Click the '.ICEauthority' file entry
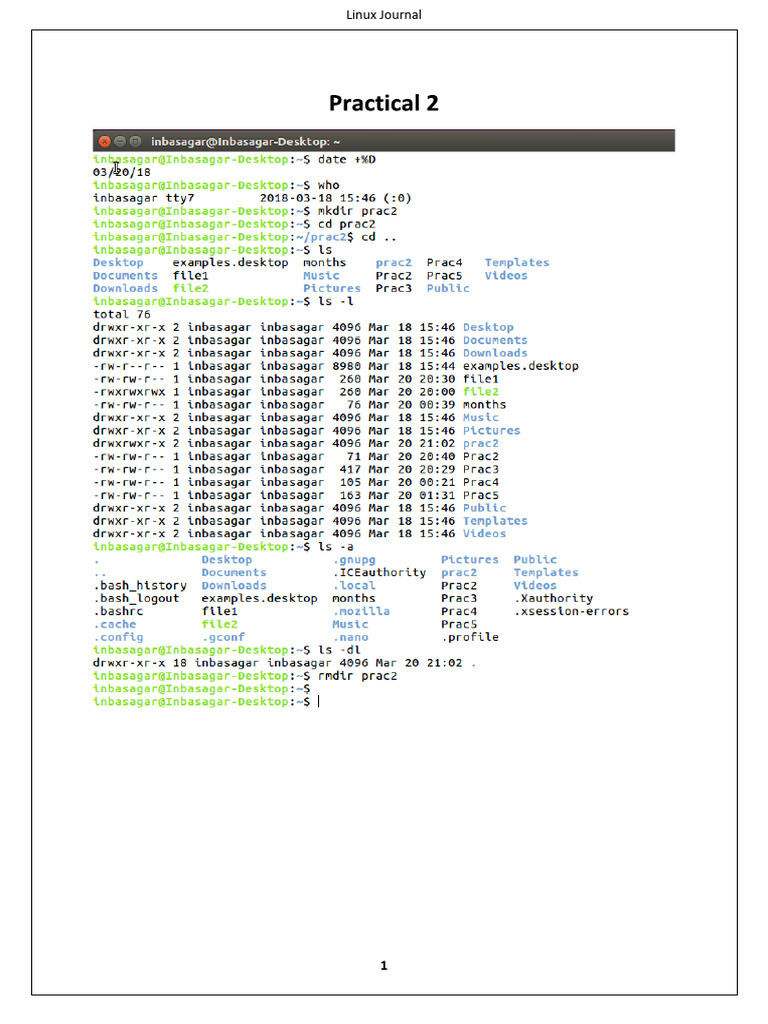Image resolution: width=768 pixels, height=1024 pixels. click(379, 573)
